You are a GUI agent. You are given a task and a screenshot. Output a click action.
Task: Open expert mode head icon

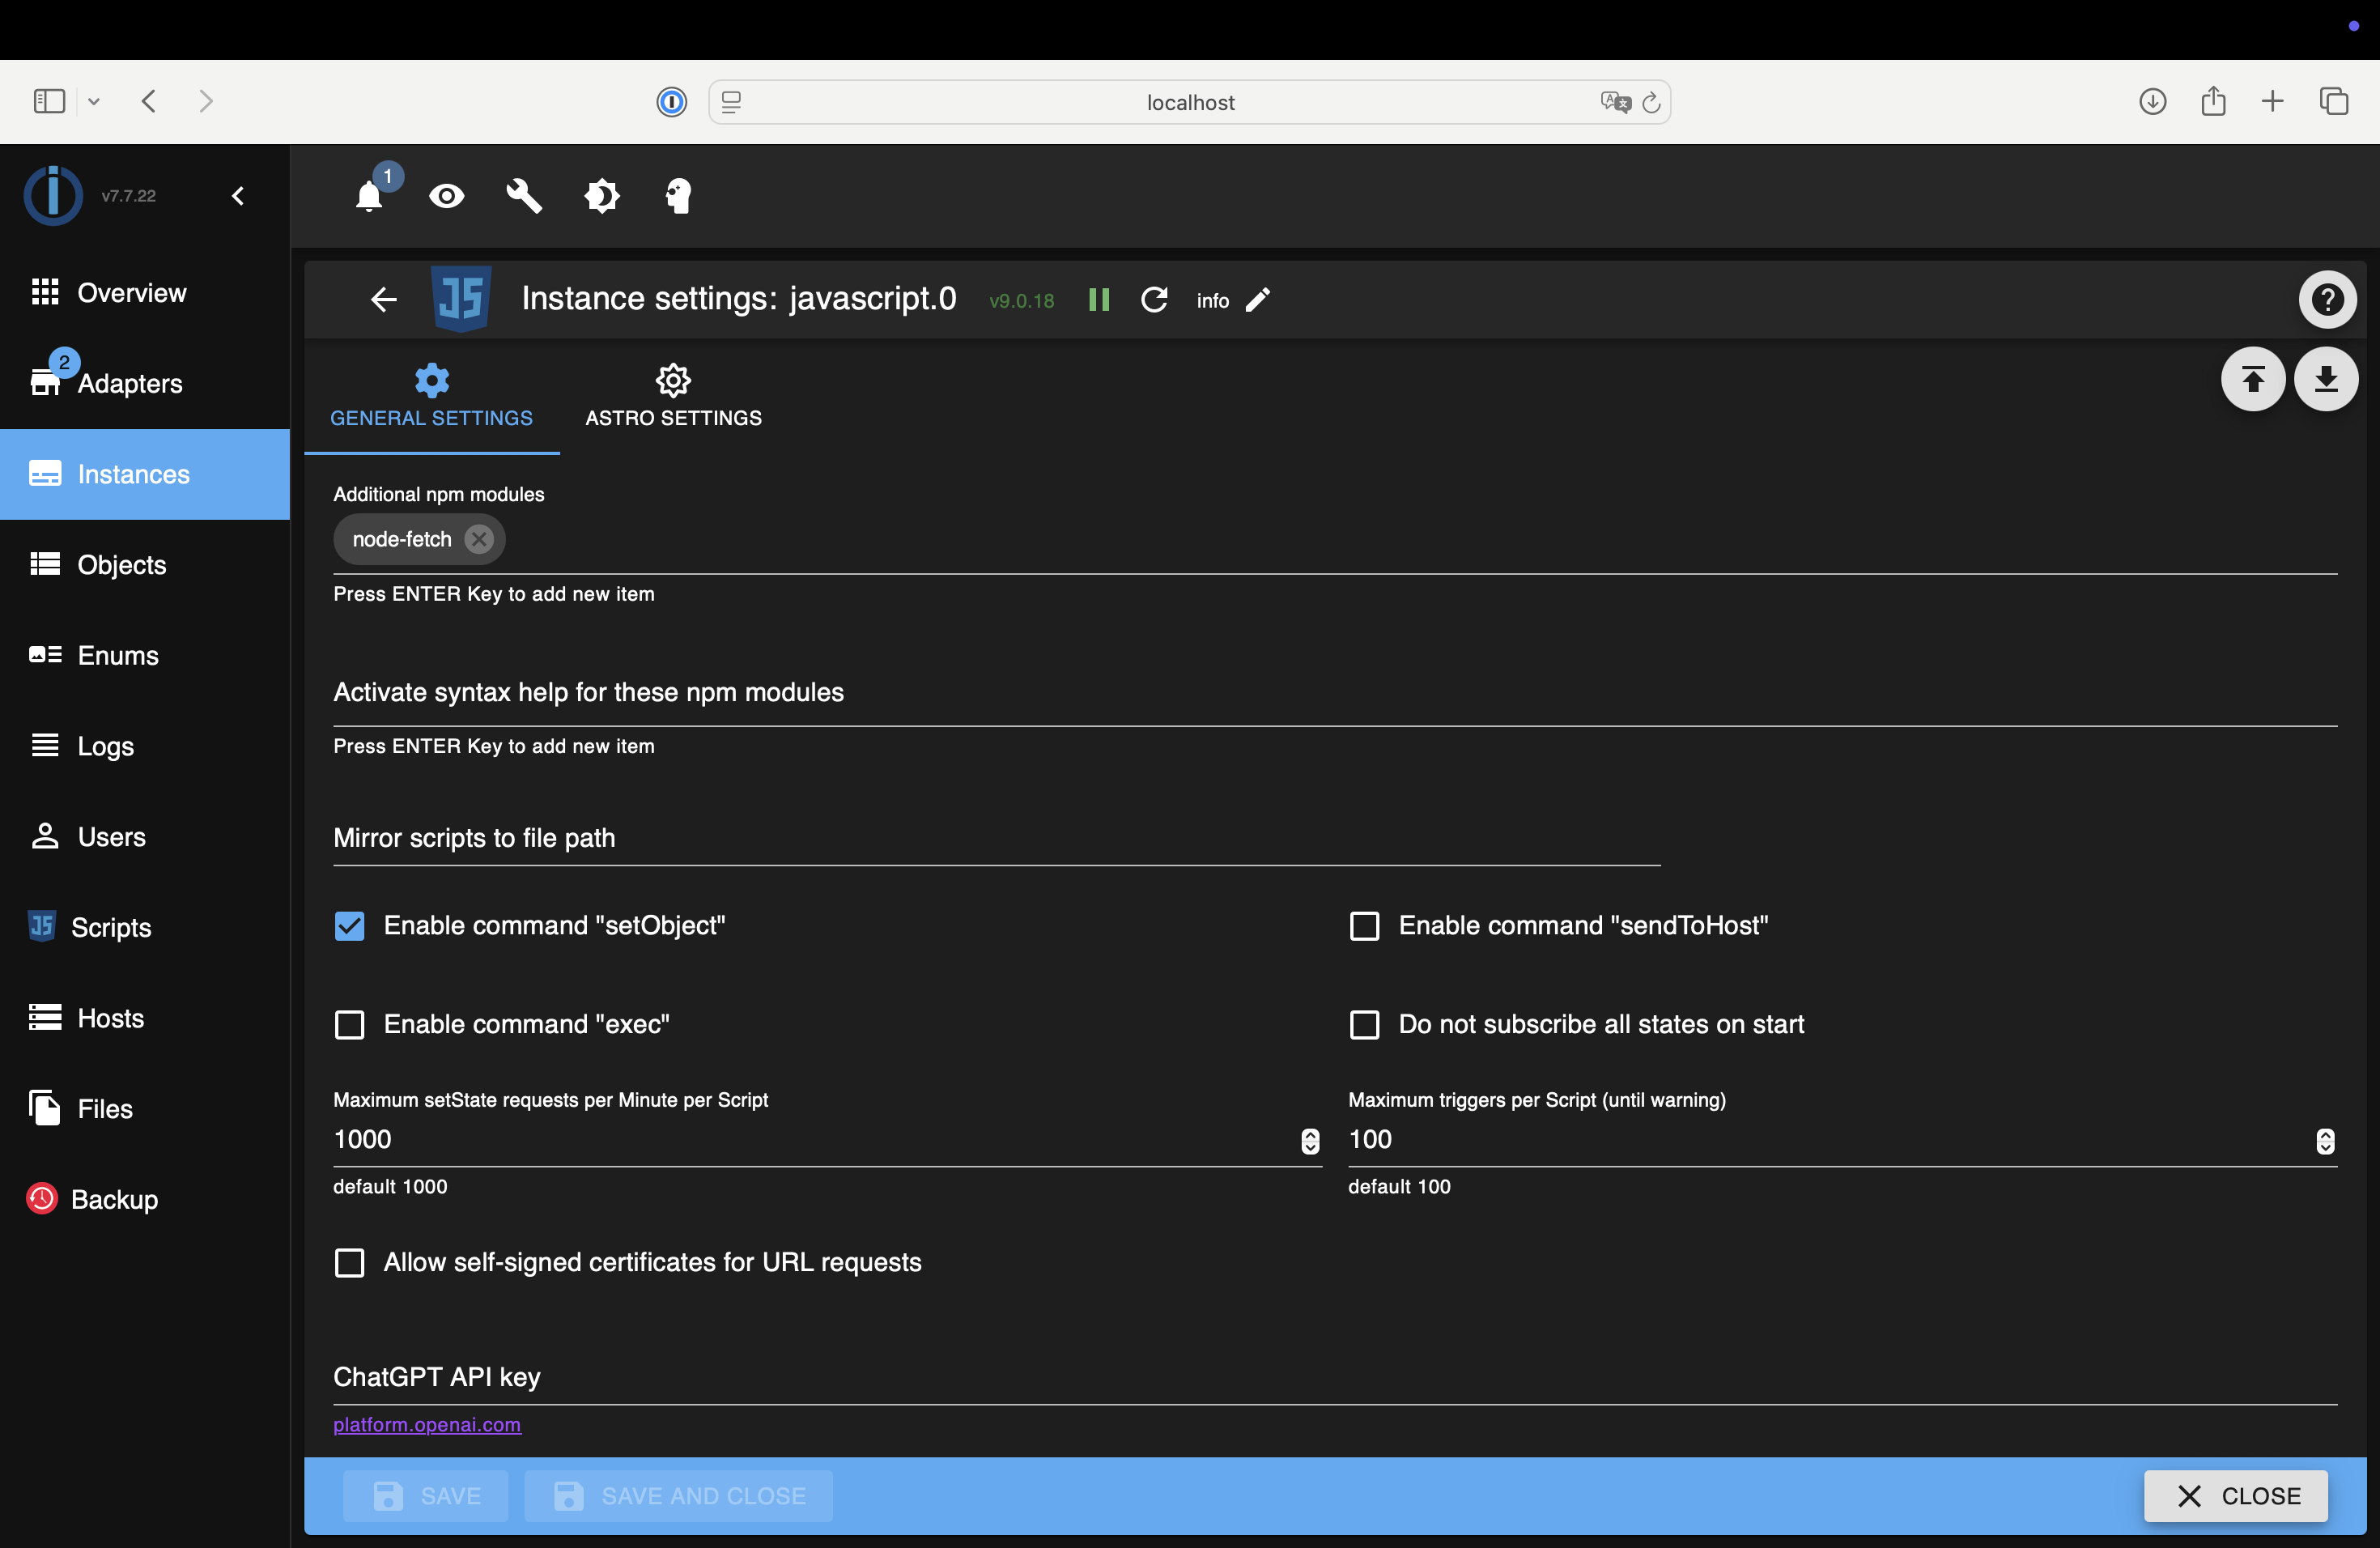679,196
